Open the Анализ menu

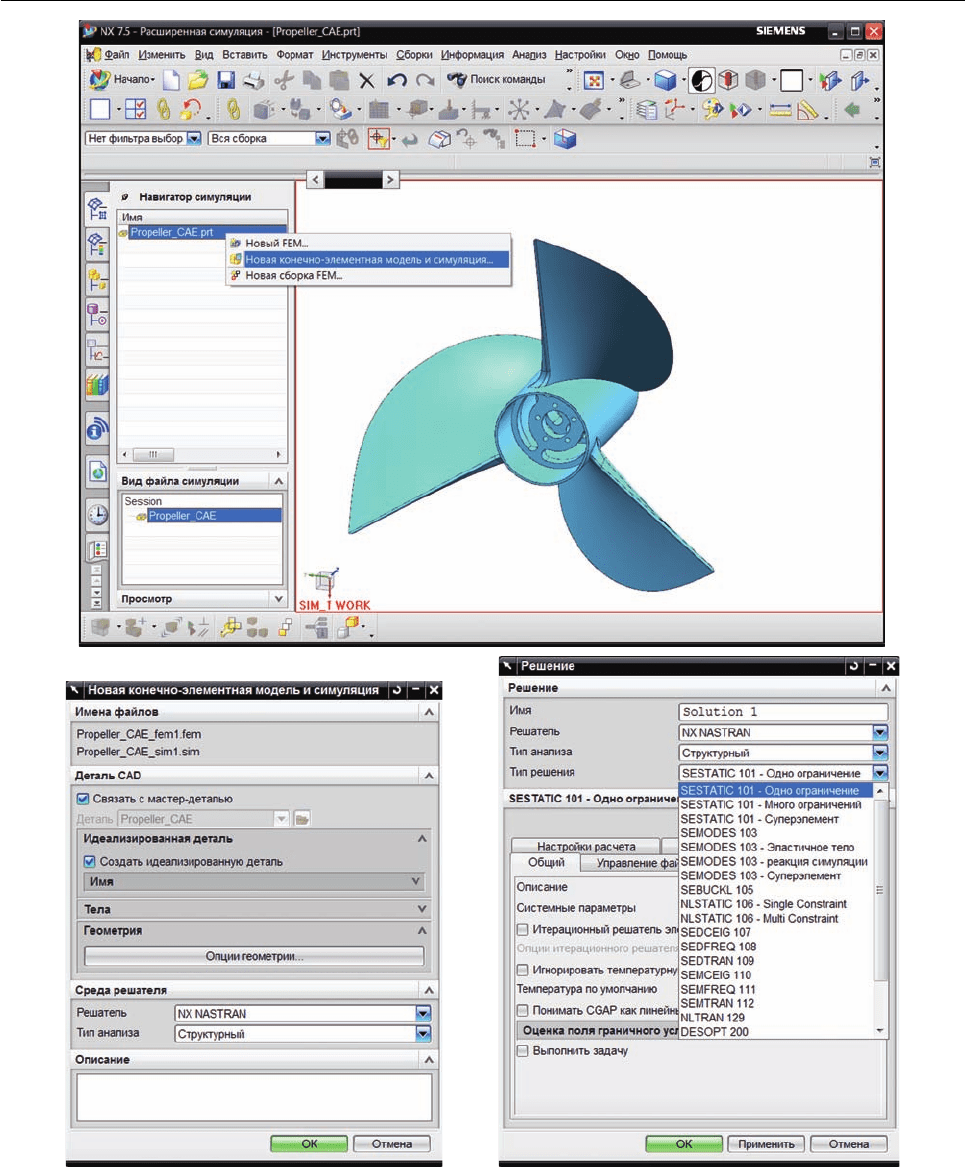coord(529,55)
